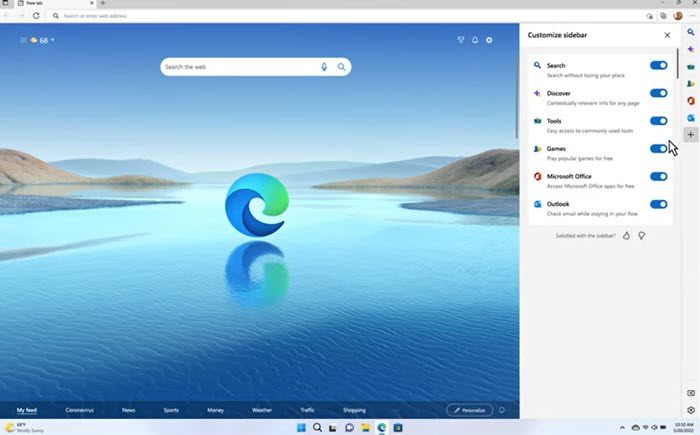Viewport: 700px width, 435px height.
Task: Select the Sports feed tab
Action: [x=171, y=410]
